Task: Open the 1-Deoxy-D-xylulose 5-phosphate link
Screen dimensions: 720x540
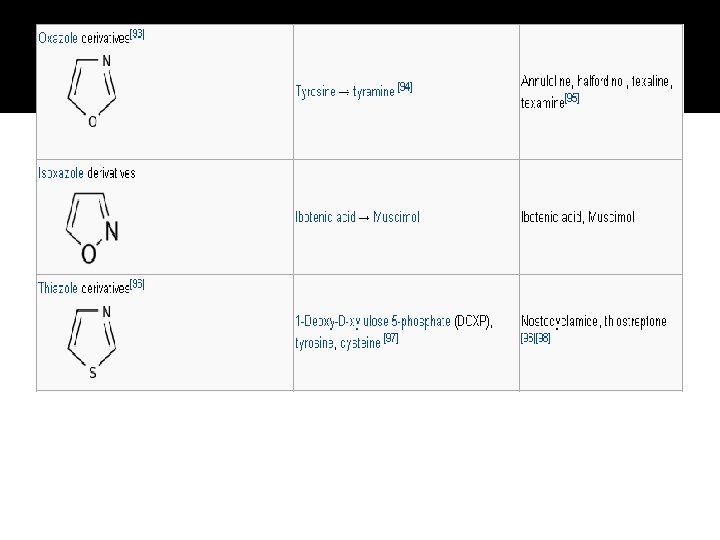Action: coord(373,321)
